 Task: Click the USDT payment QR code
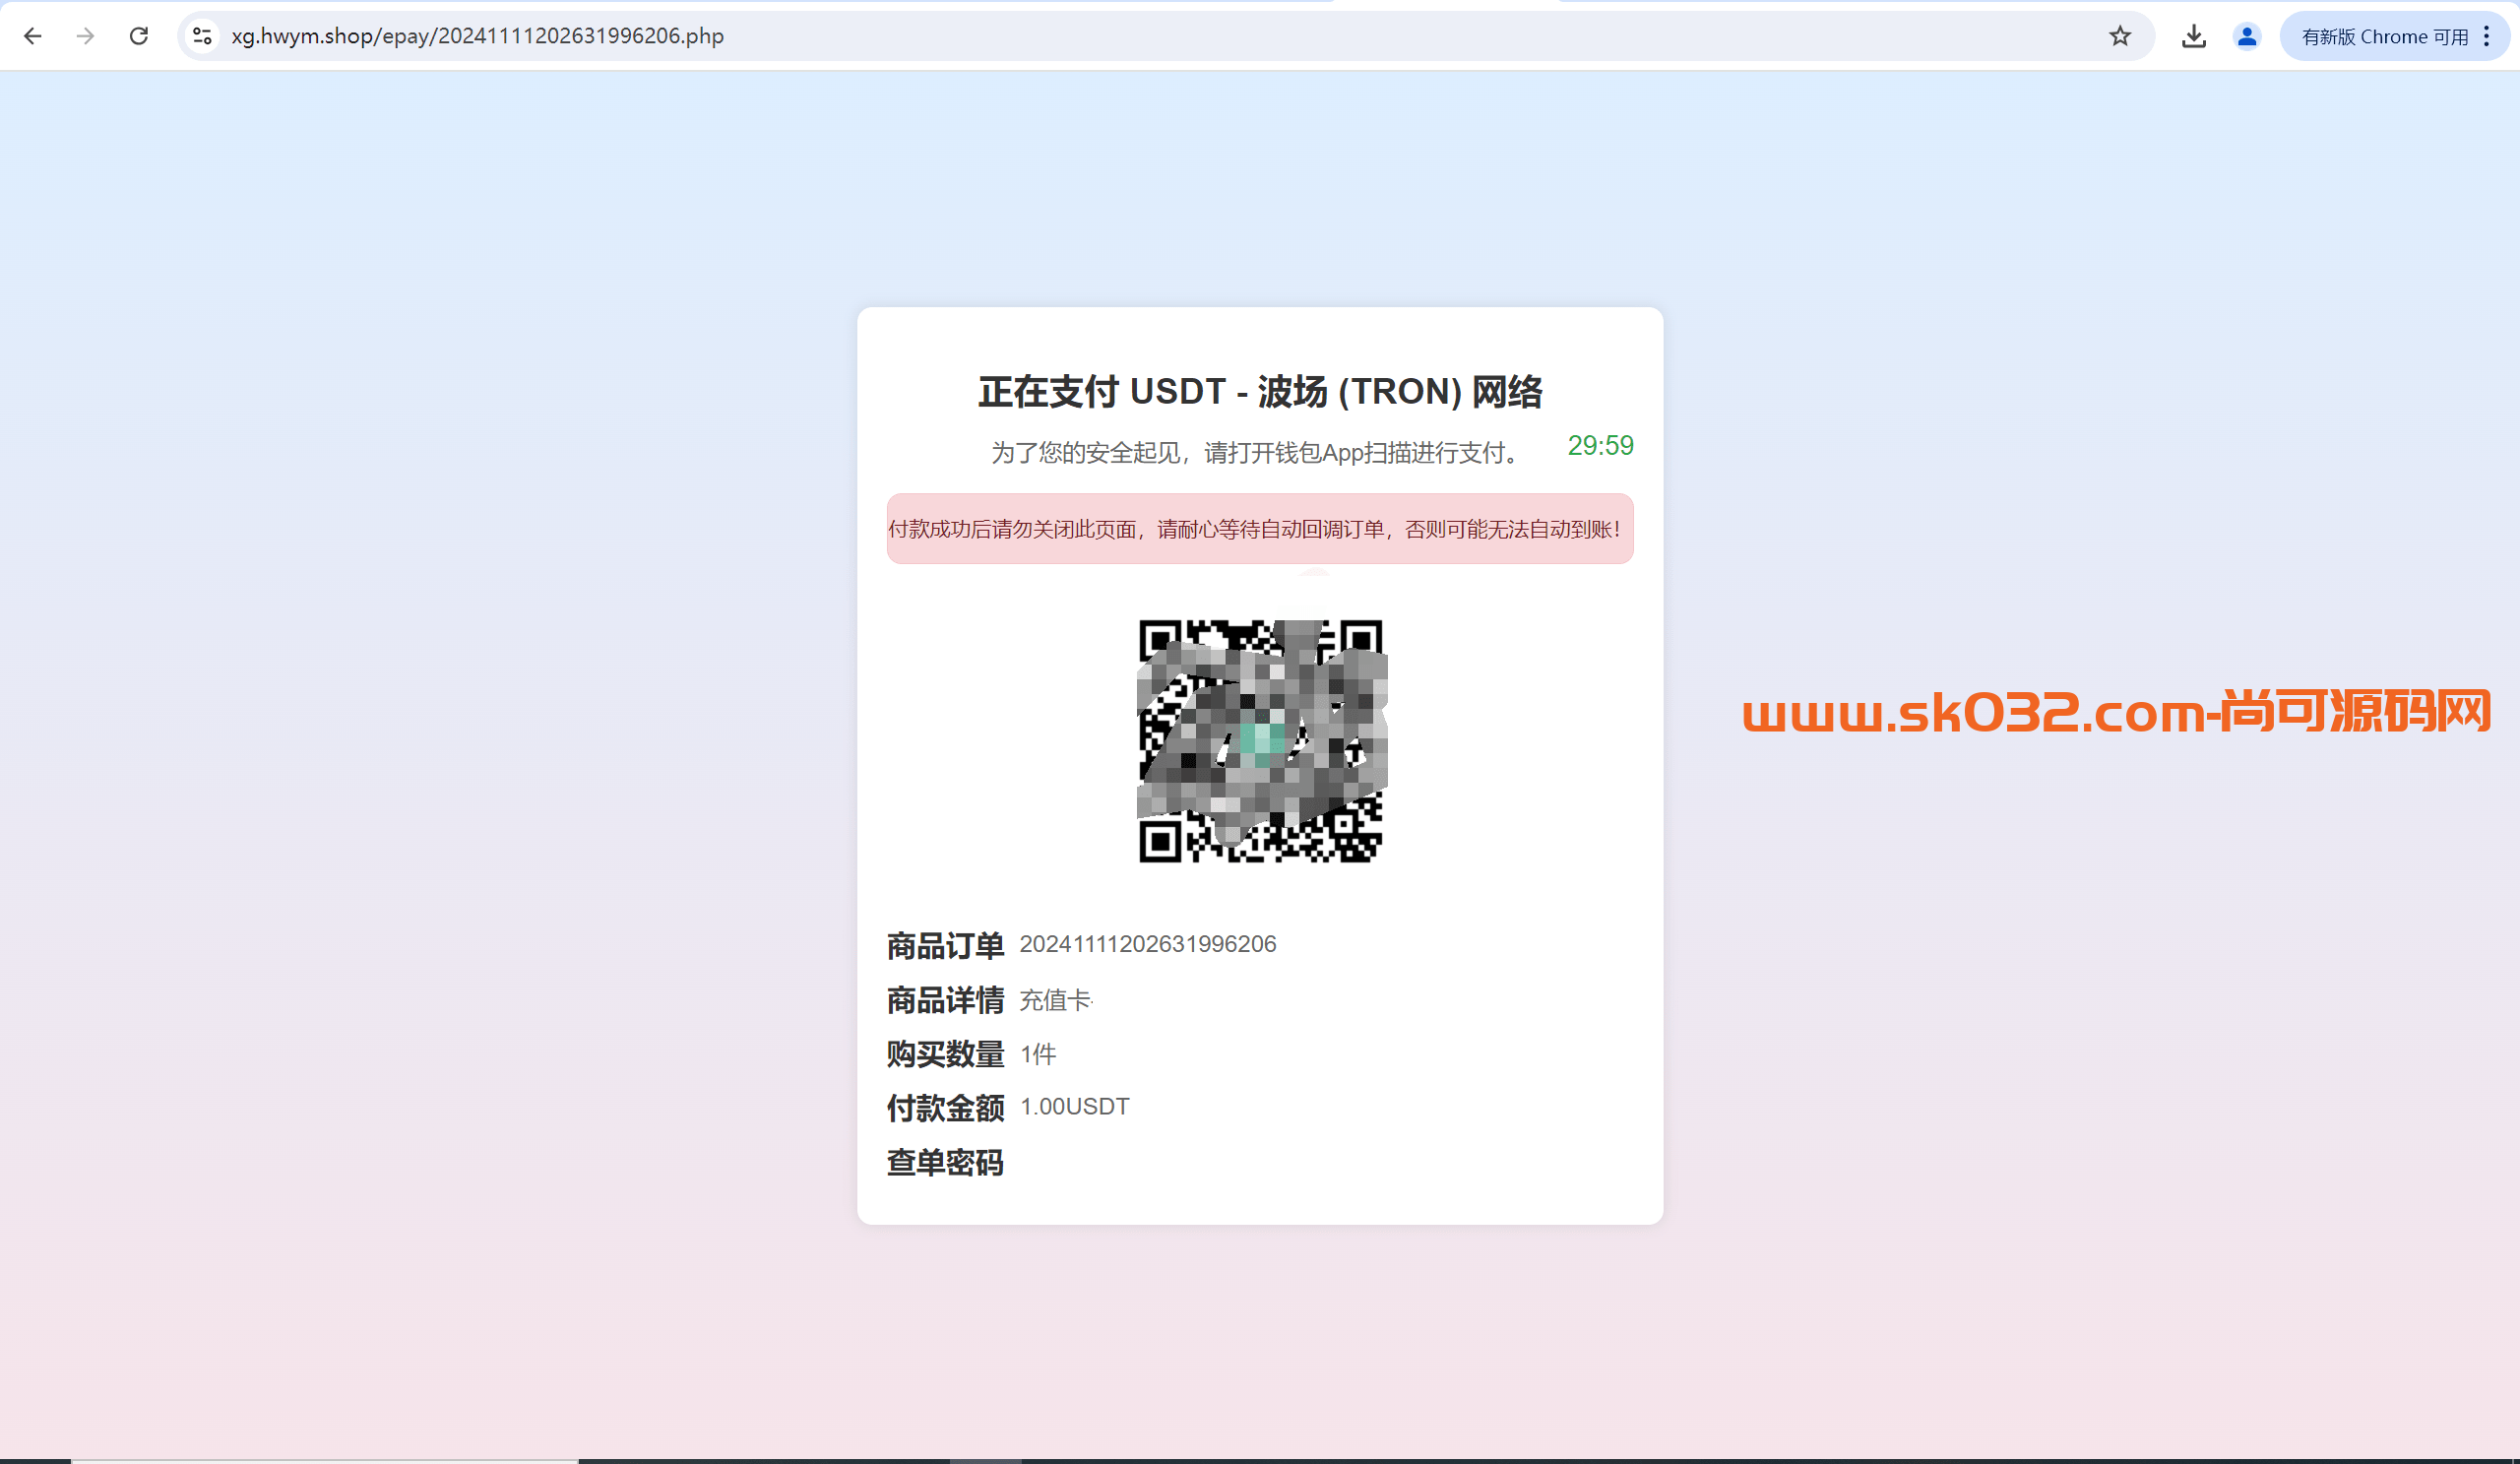(1261, 741)
